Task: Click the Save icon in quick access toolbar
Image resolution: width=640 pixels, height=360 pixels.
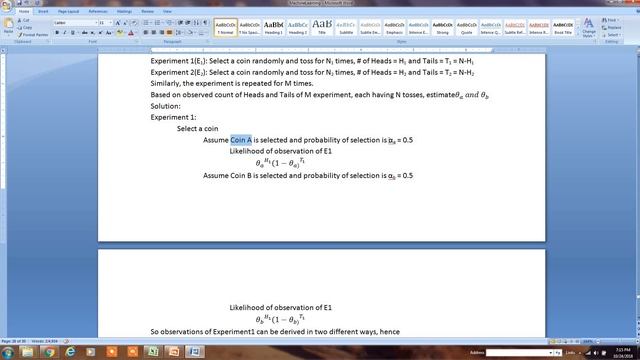Action: tap(19, 3)
